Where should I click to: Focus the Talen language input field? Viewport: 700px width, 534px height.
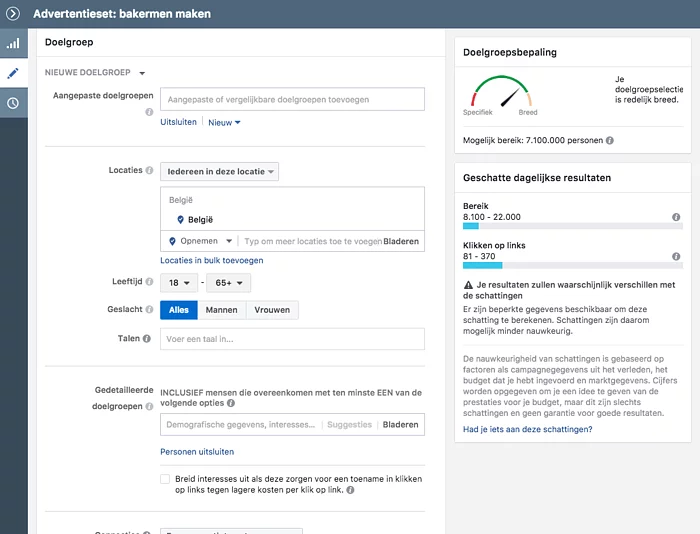pos(292,339)
